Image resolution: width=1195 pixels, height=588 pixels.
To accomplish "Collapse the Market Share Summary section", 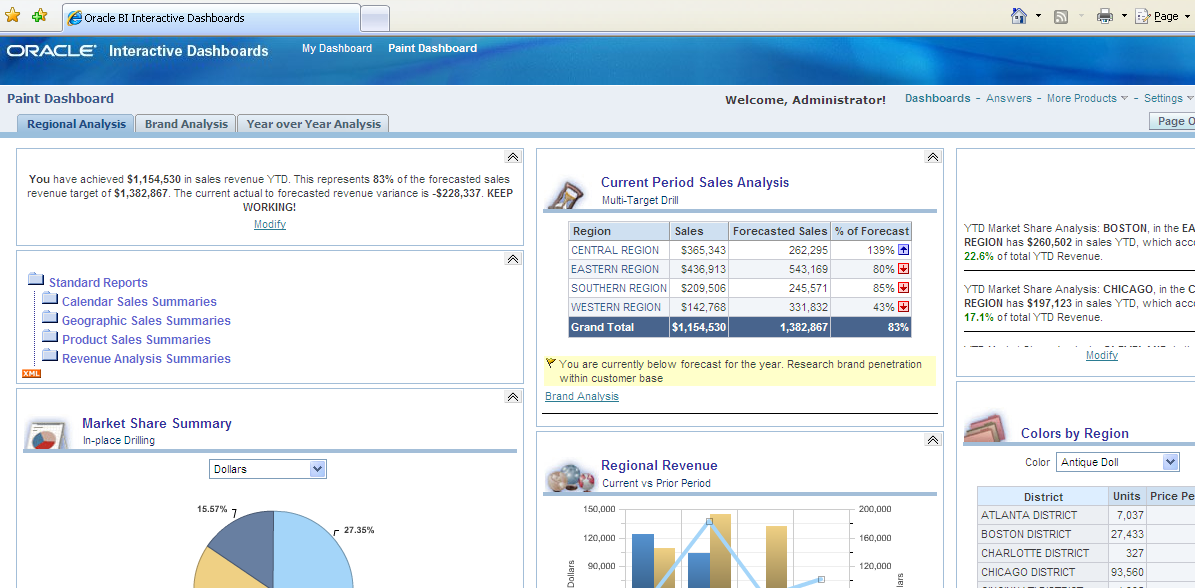I will 512,398.
